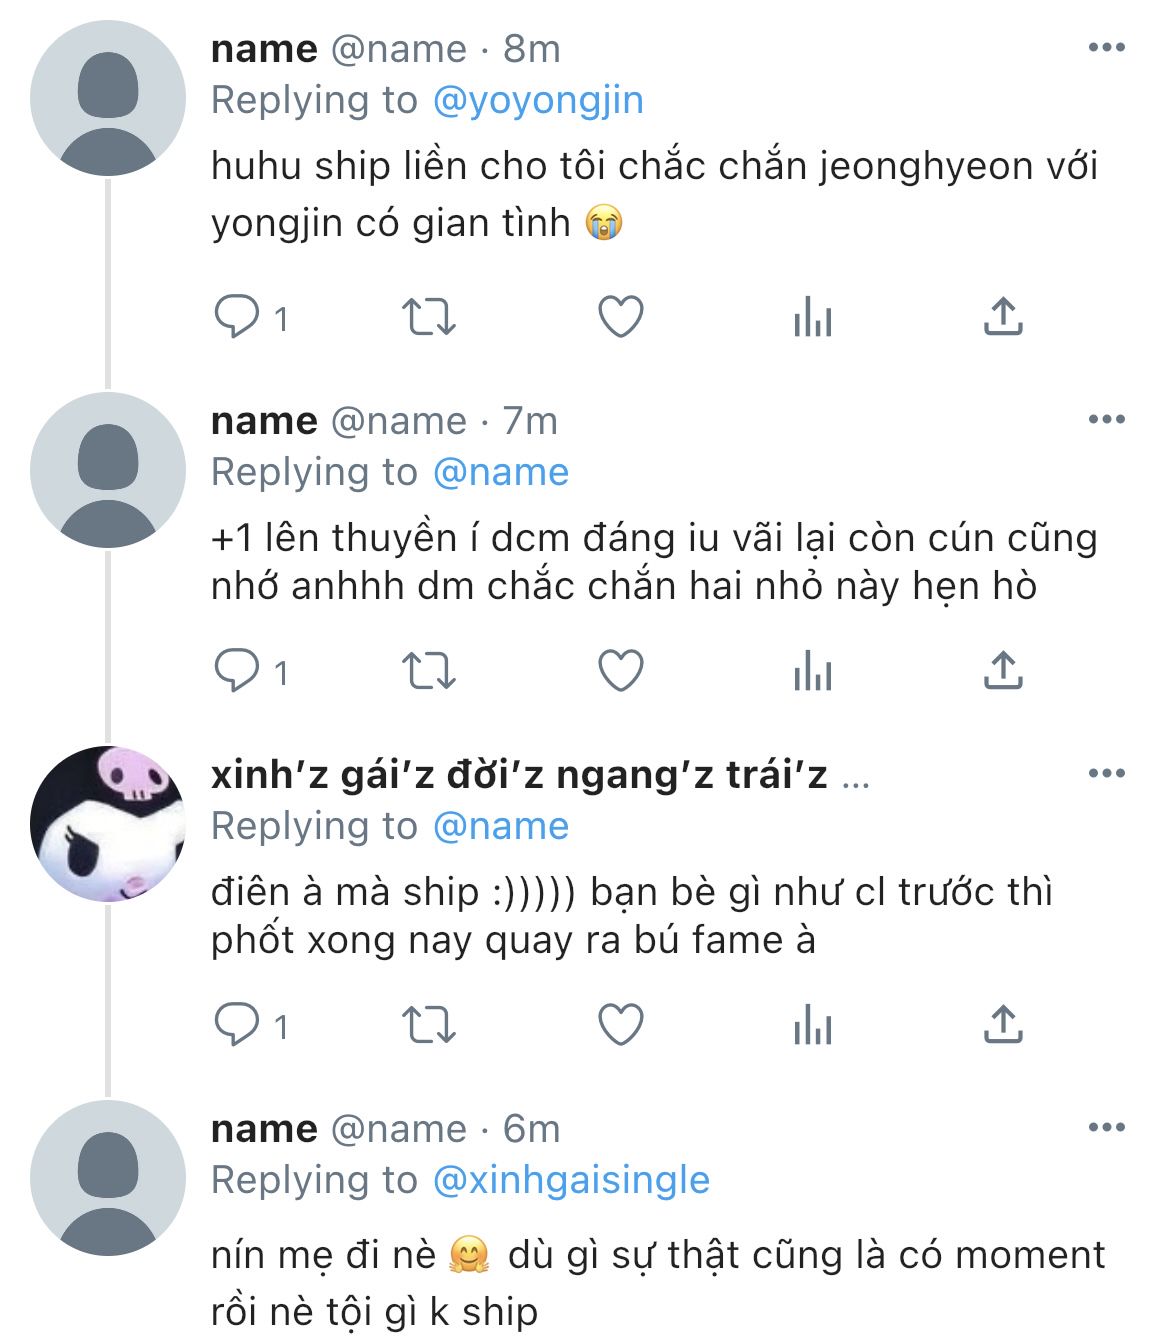View analytics of the 'điên à' tweet

pyautogui.click(x=812, y=1025)
